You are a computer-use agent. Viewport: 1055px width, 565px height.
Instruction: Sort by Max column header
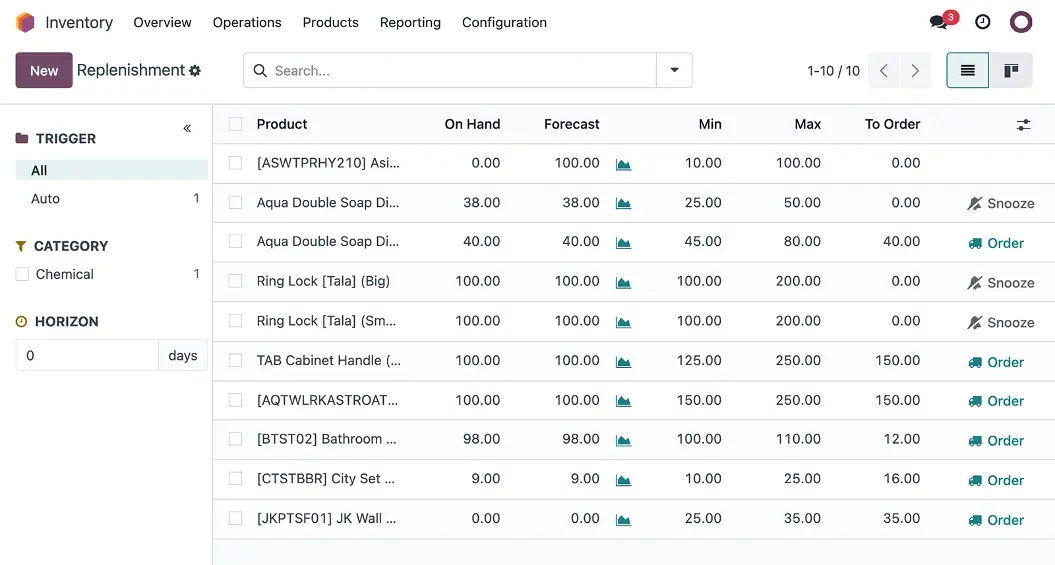807,124
